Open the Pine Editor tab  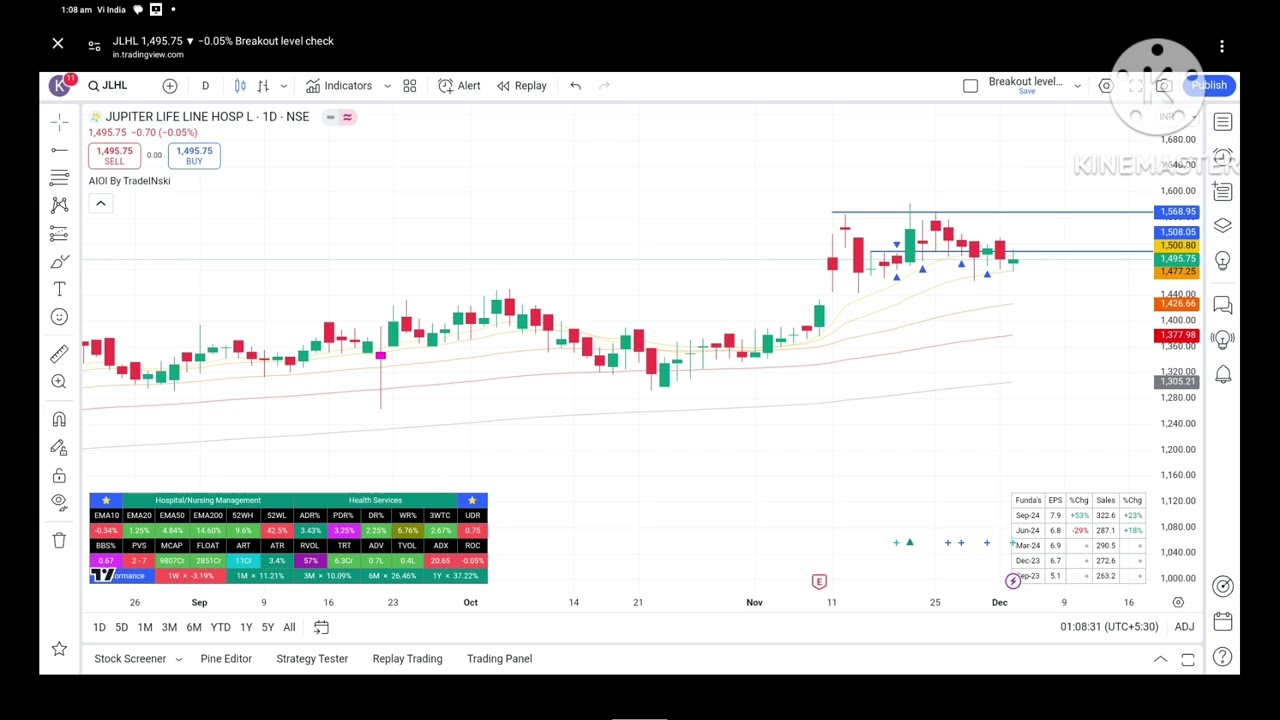point(226,659)
